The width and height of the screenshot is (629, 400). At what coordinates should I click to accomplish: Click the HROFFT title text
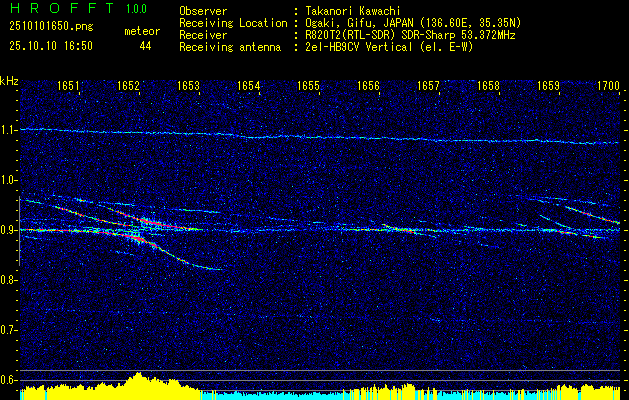[x=50, y=9]
